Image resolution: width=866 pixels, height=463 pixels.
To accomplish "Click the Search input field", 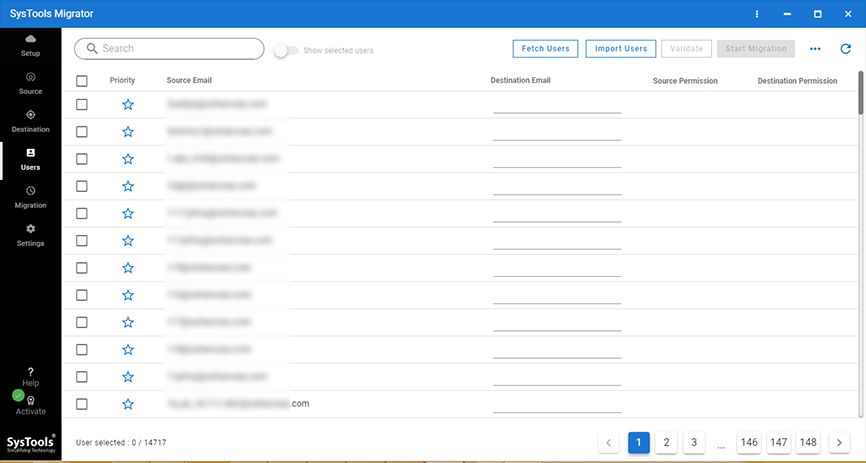I will [x=169, y=49].
